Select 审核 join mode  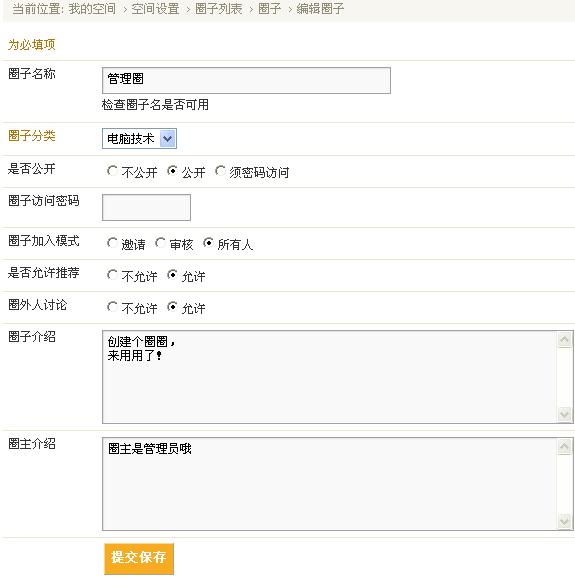pos(160,243)
